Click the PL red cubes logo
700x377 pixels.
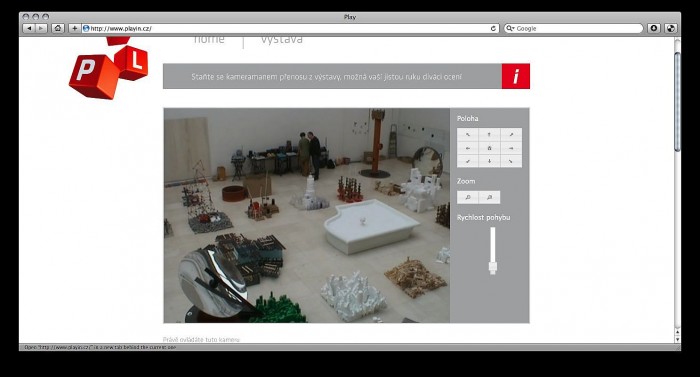click(x=108, y=68)
